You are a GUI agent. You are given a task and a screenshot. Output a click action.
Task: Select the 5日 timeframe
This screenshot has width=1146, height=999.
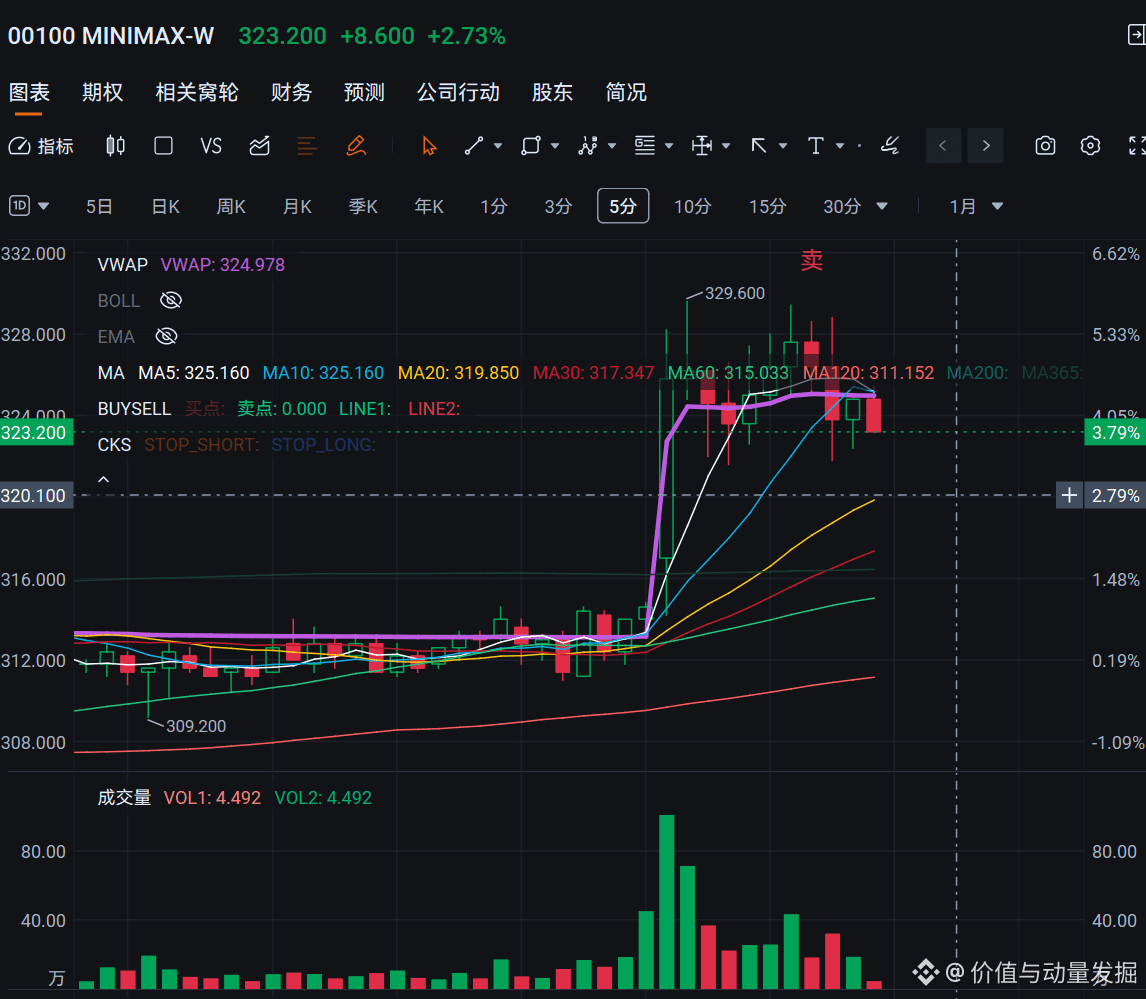tap(99, 207)
